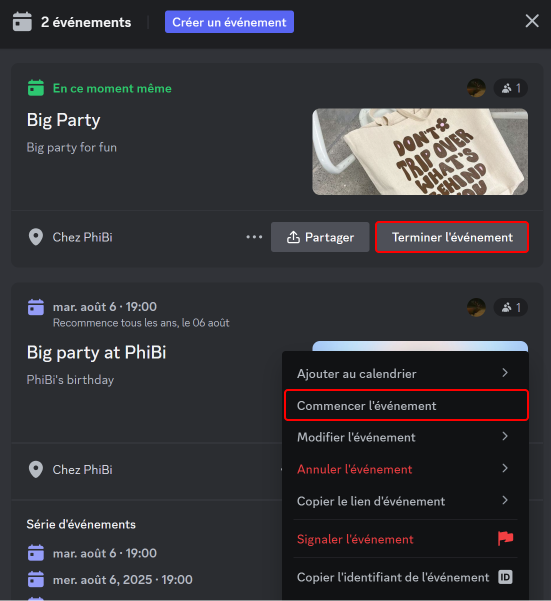Click the green calendar icon for En ce moment même
The width and height of the screenshot is (551, 601).
36,88
